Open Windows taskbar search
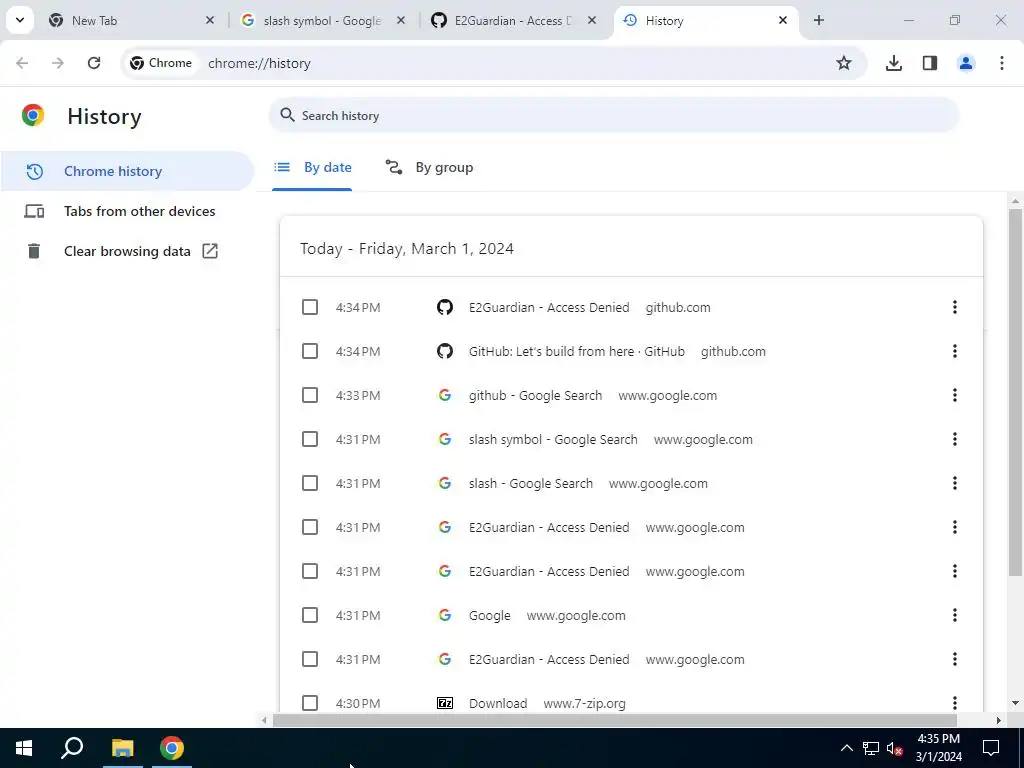1024x768 pixels. click(x=72, y=748)
